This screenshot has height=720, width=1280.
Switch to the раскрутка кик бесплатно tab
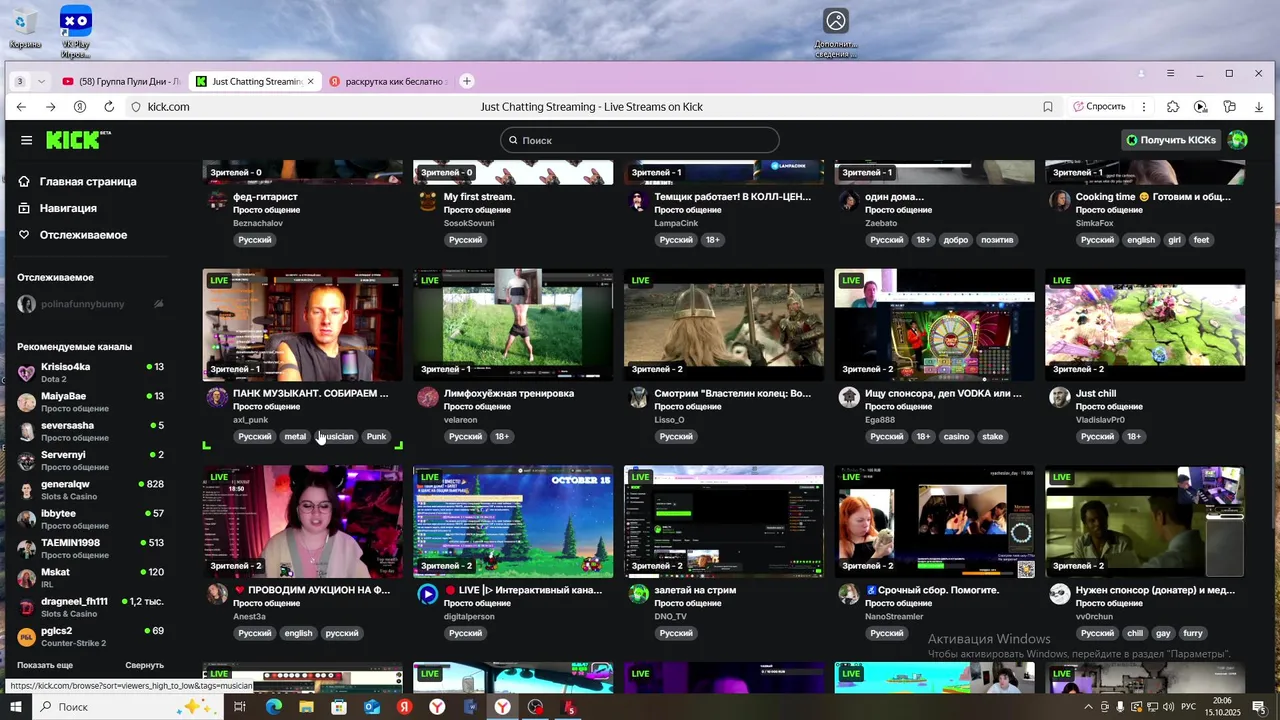coord(386,81)
